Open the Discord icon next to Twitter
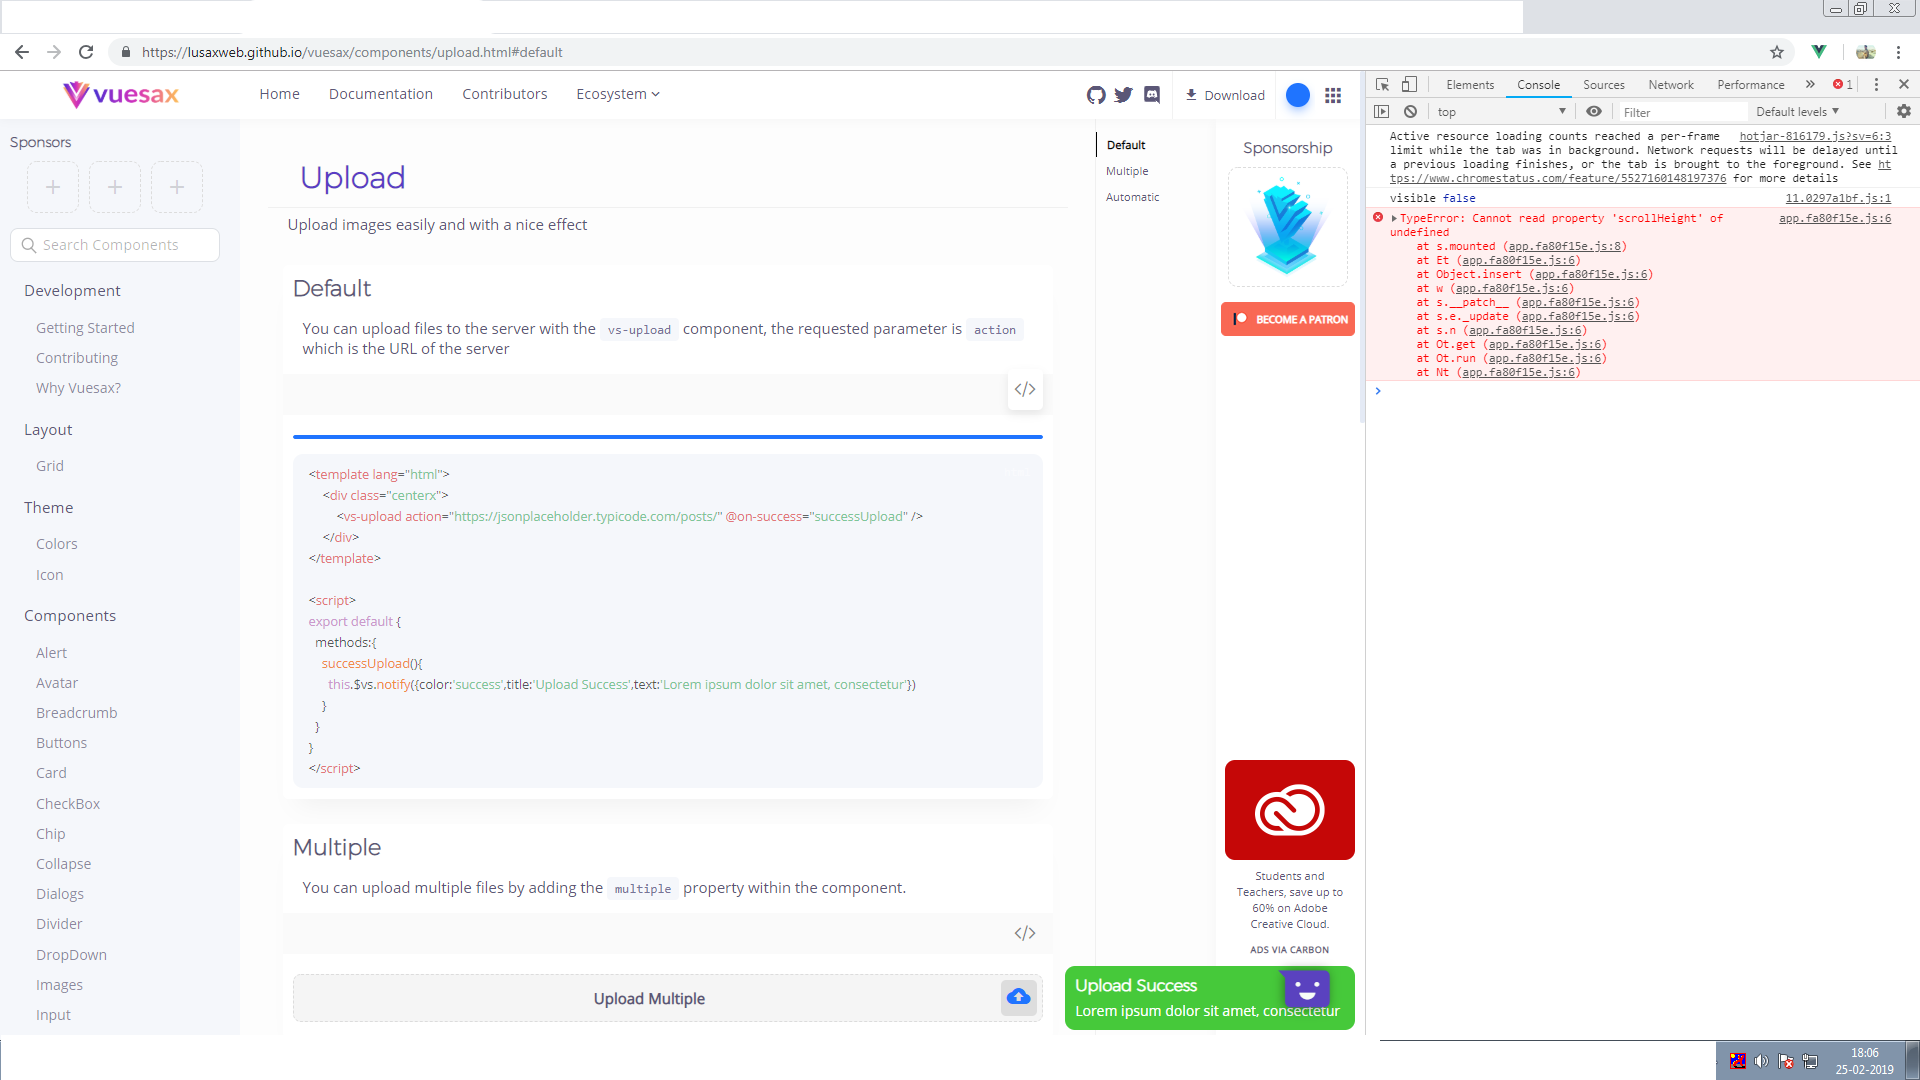This screenshot has height=1080, width=1920. [1153, 94]
